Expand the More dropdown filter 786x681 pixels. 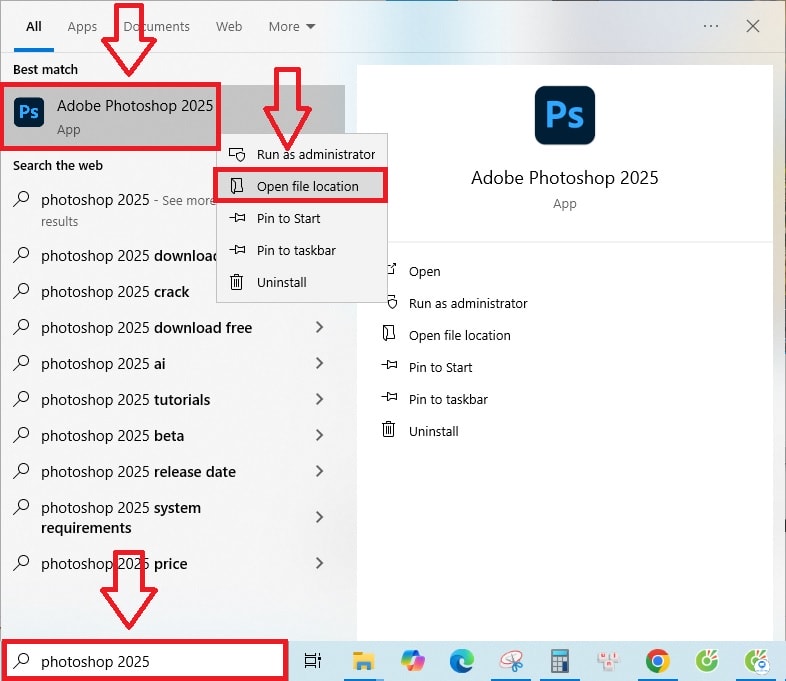click(292, 26)
